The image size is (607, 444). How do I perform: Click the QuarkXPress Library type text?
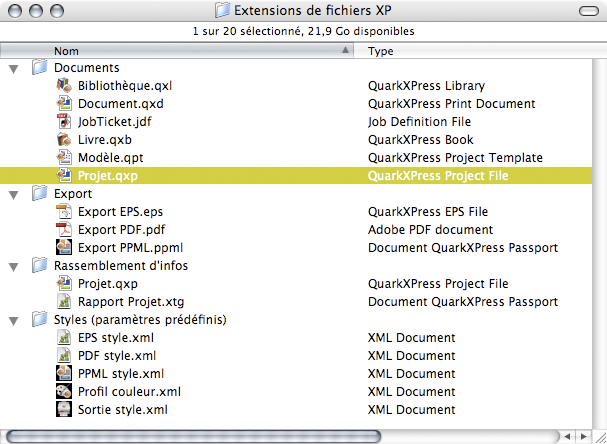pyautogui.click(x=426, y=86)
